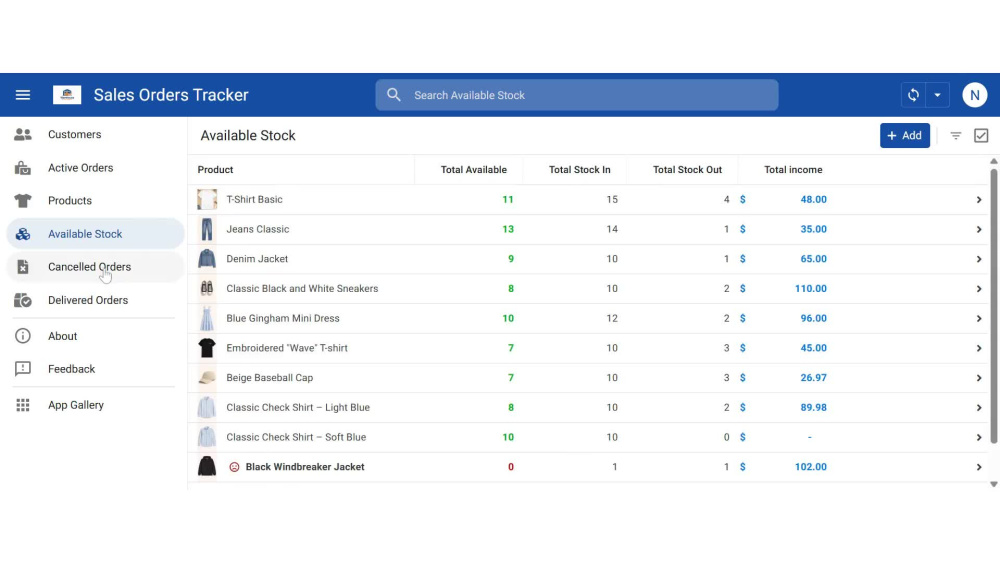
Task: Click the Embroidered Wave T-shirt thumbnail
Action: [x=207, y=348]
